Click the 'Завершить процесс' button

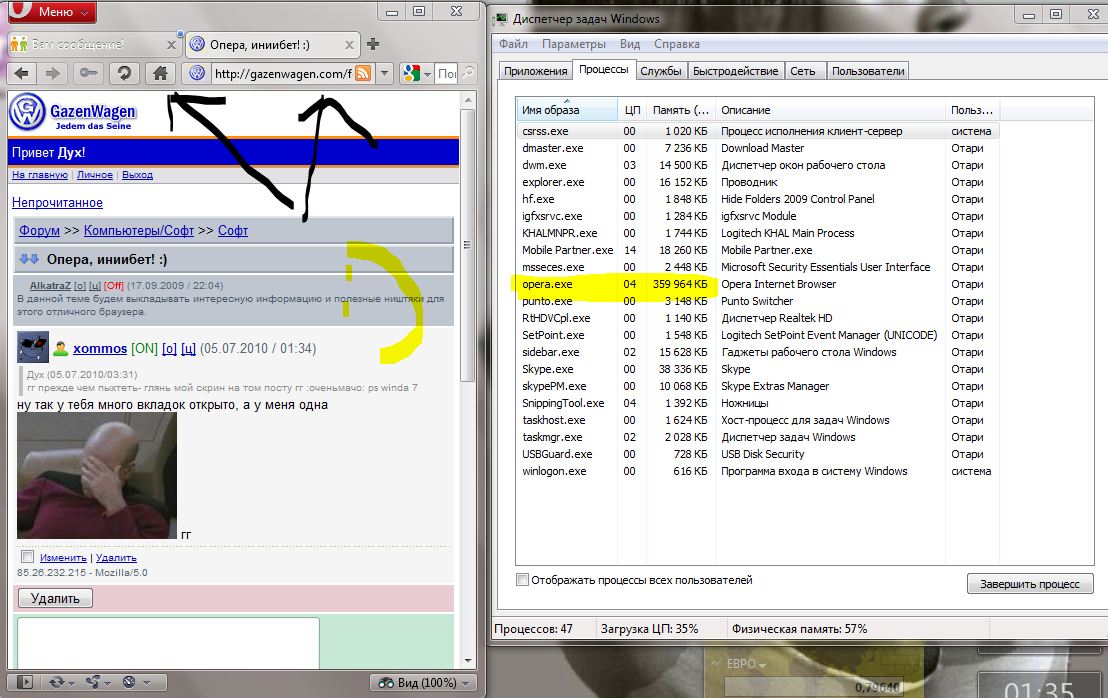[x=1030, y=584]
